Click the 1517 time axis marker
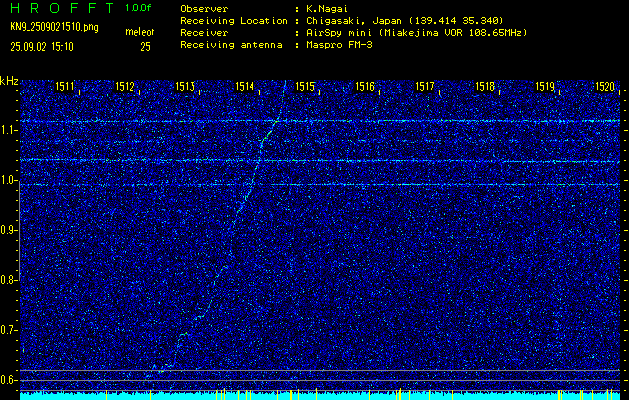629x400 pixels. 425,86
